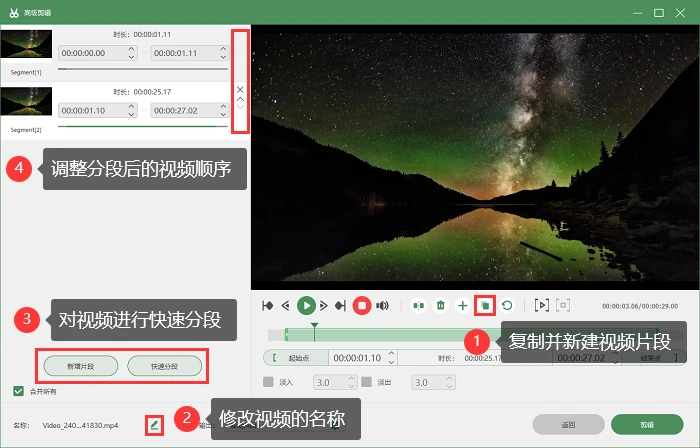Screen dimensions: 700x448
Task: Split the clip with the split icon
Action: point(418,306)
